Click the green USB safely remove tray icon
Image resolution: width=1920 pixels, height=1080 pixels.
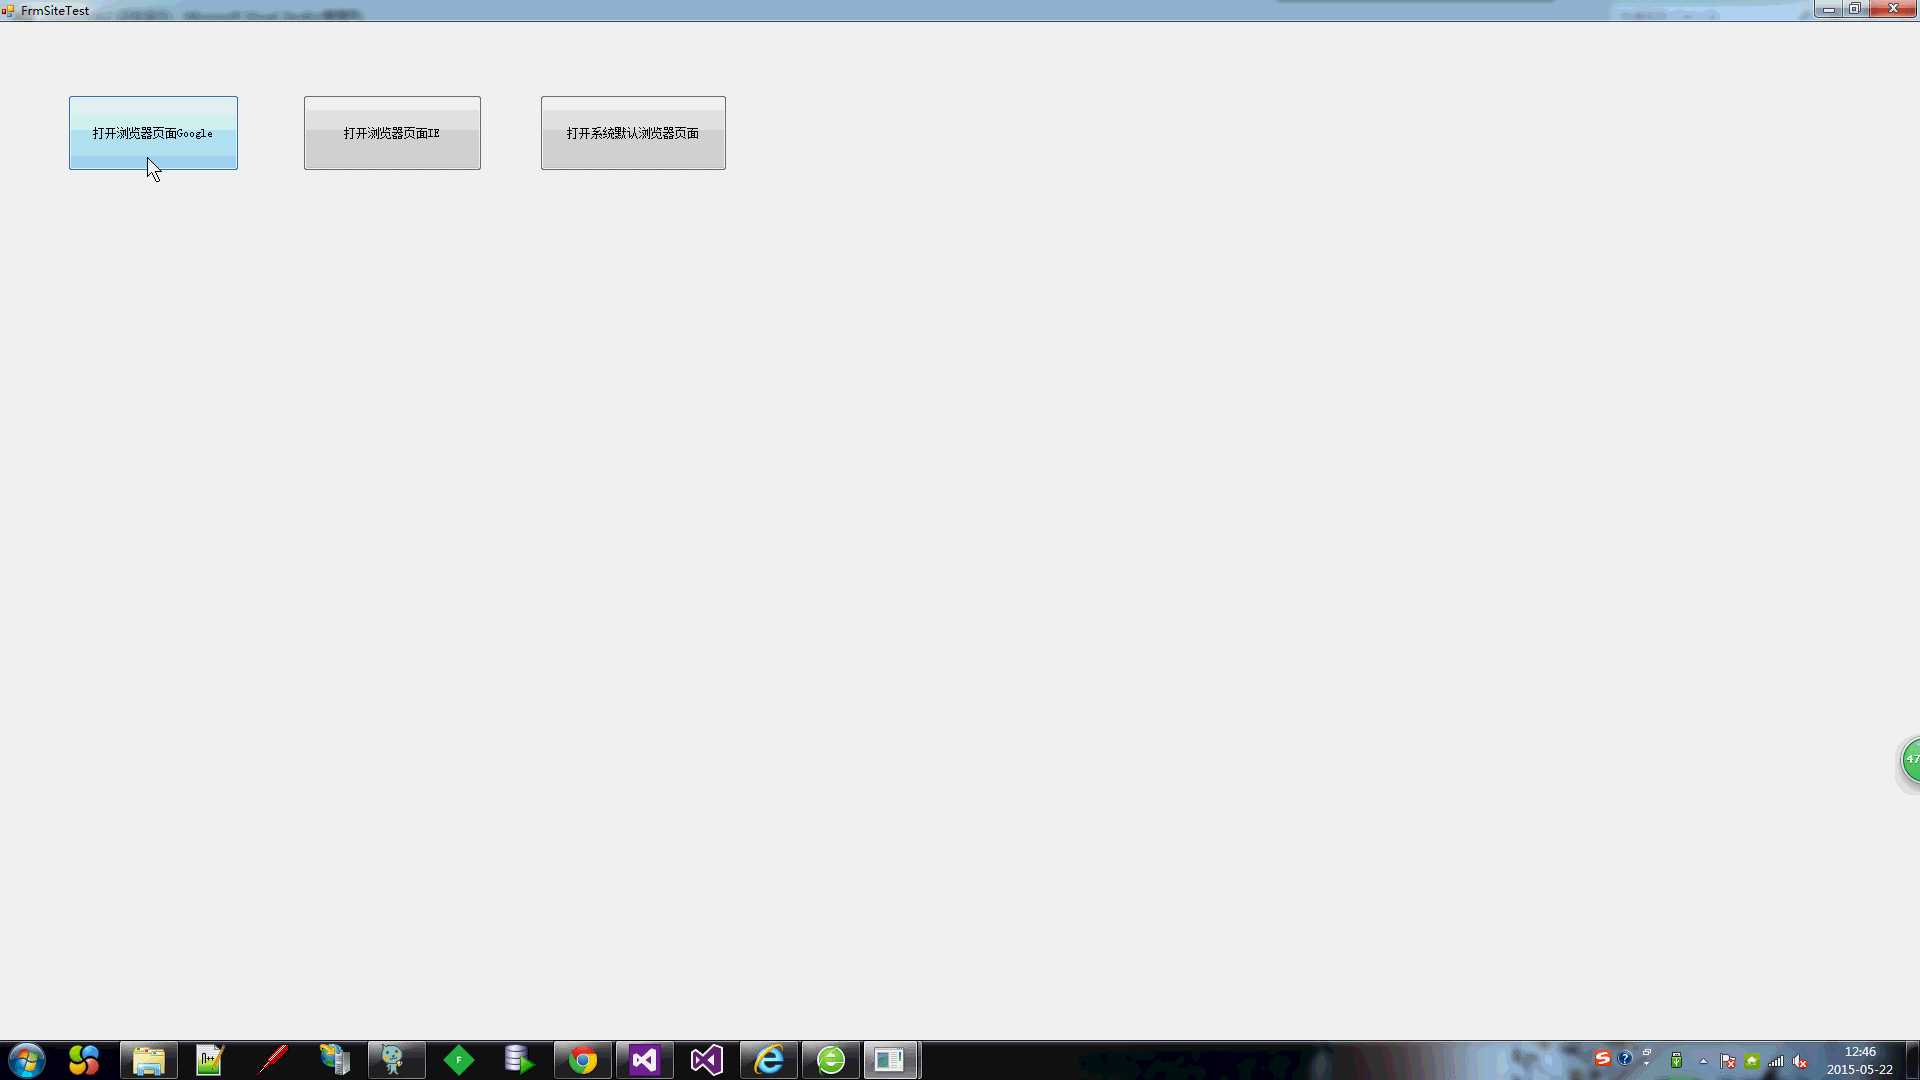coord(1677,1061)
